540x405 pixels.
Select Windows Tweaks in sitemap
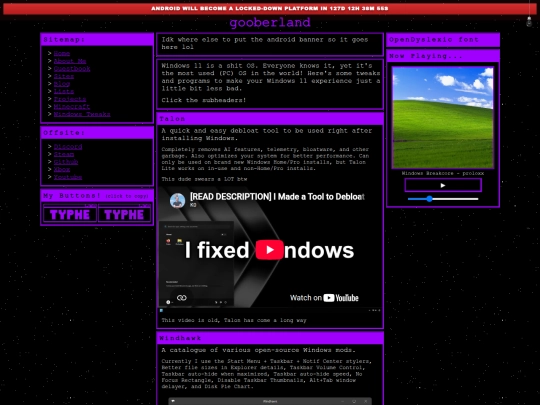(x=82, y=114)
